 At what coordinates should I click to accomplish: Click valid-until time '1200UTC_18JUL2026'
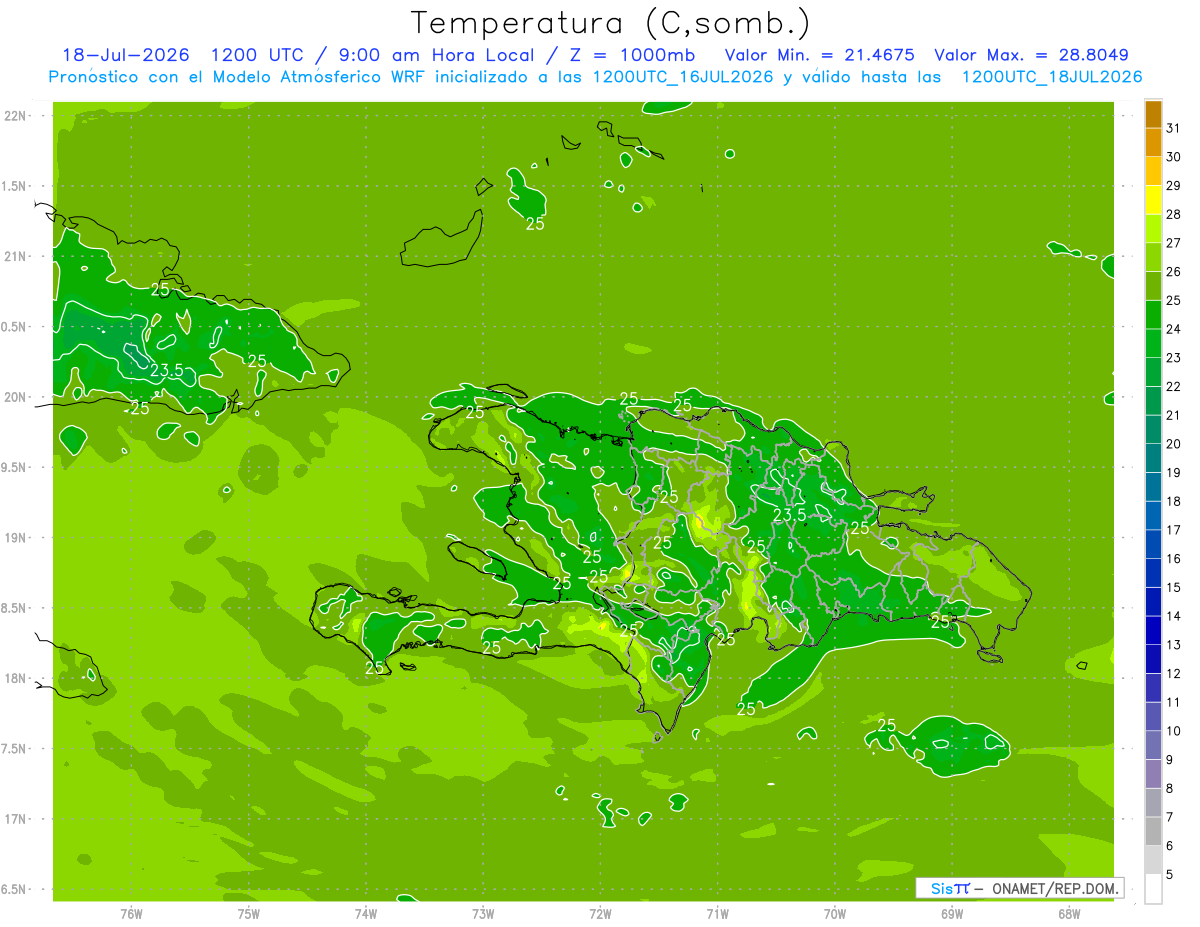[x=1052, y=77]
